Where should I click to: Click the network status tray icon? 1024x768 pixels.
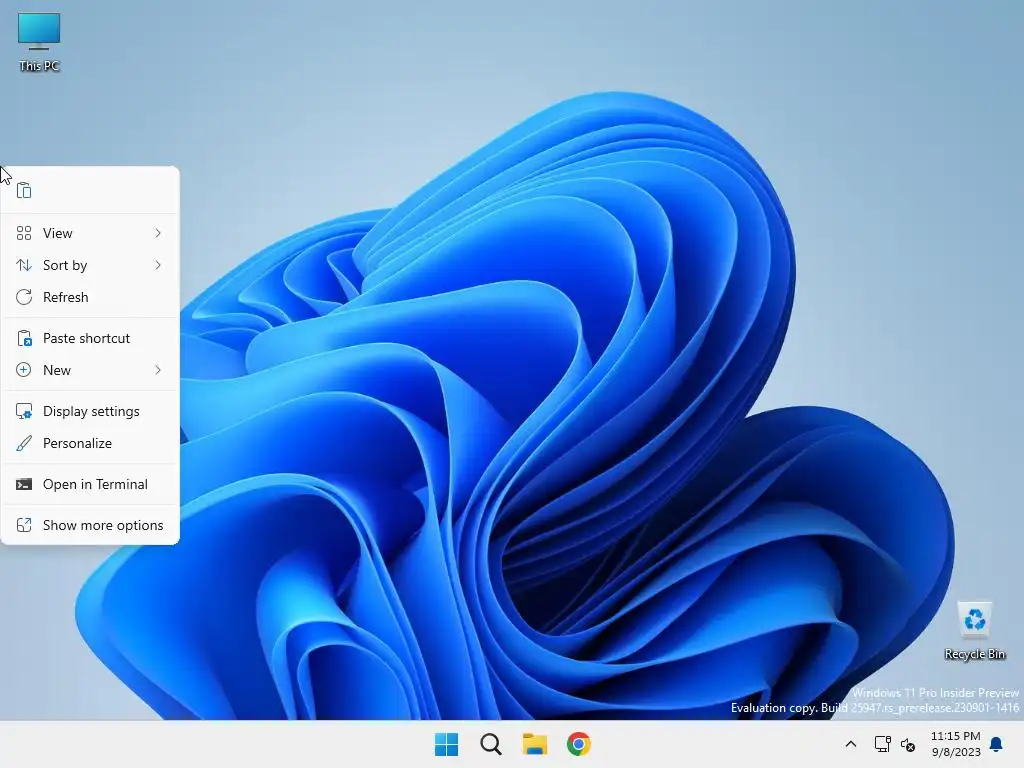882,744
